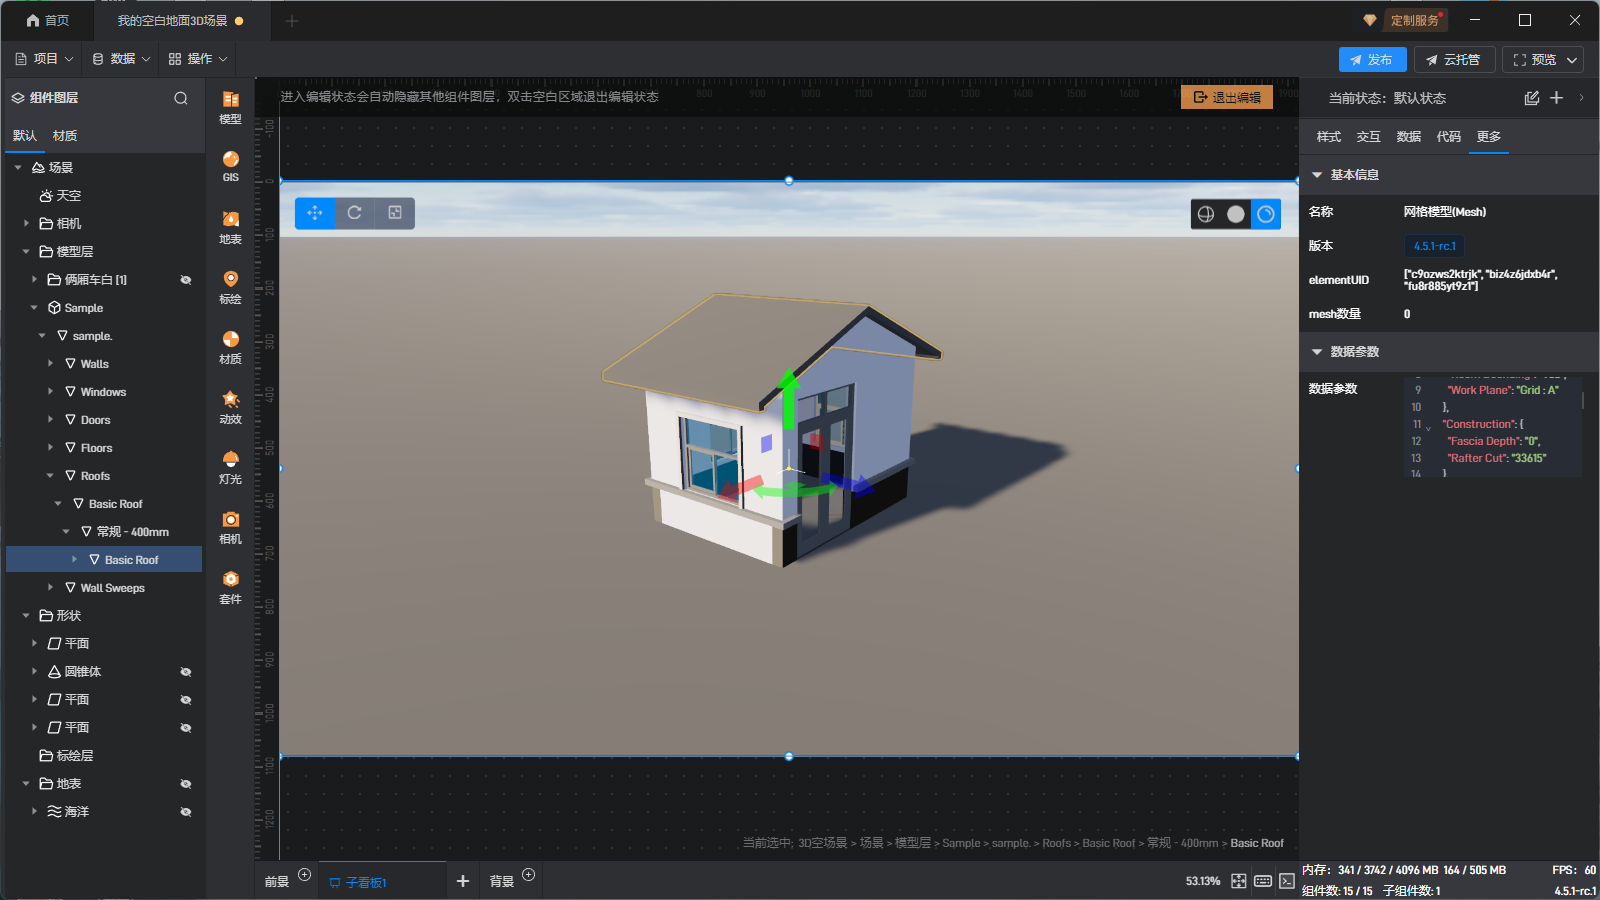Add a new state with the plus icon
The image size is (1600, 900).
[1556, 98]
